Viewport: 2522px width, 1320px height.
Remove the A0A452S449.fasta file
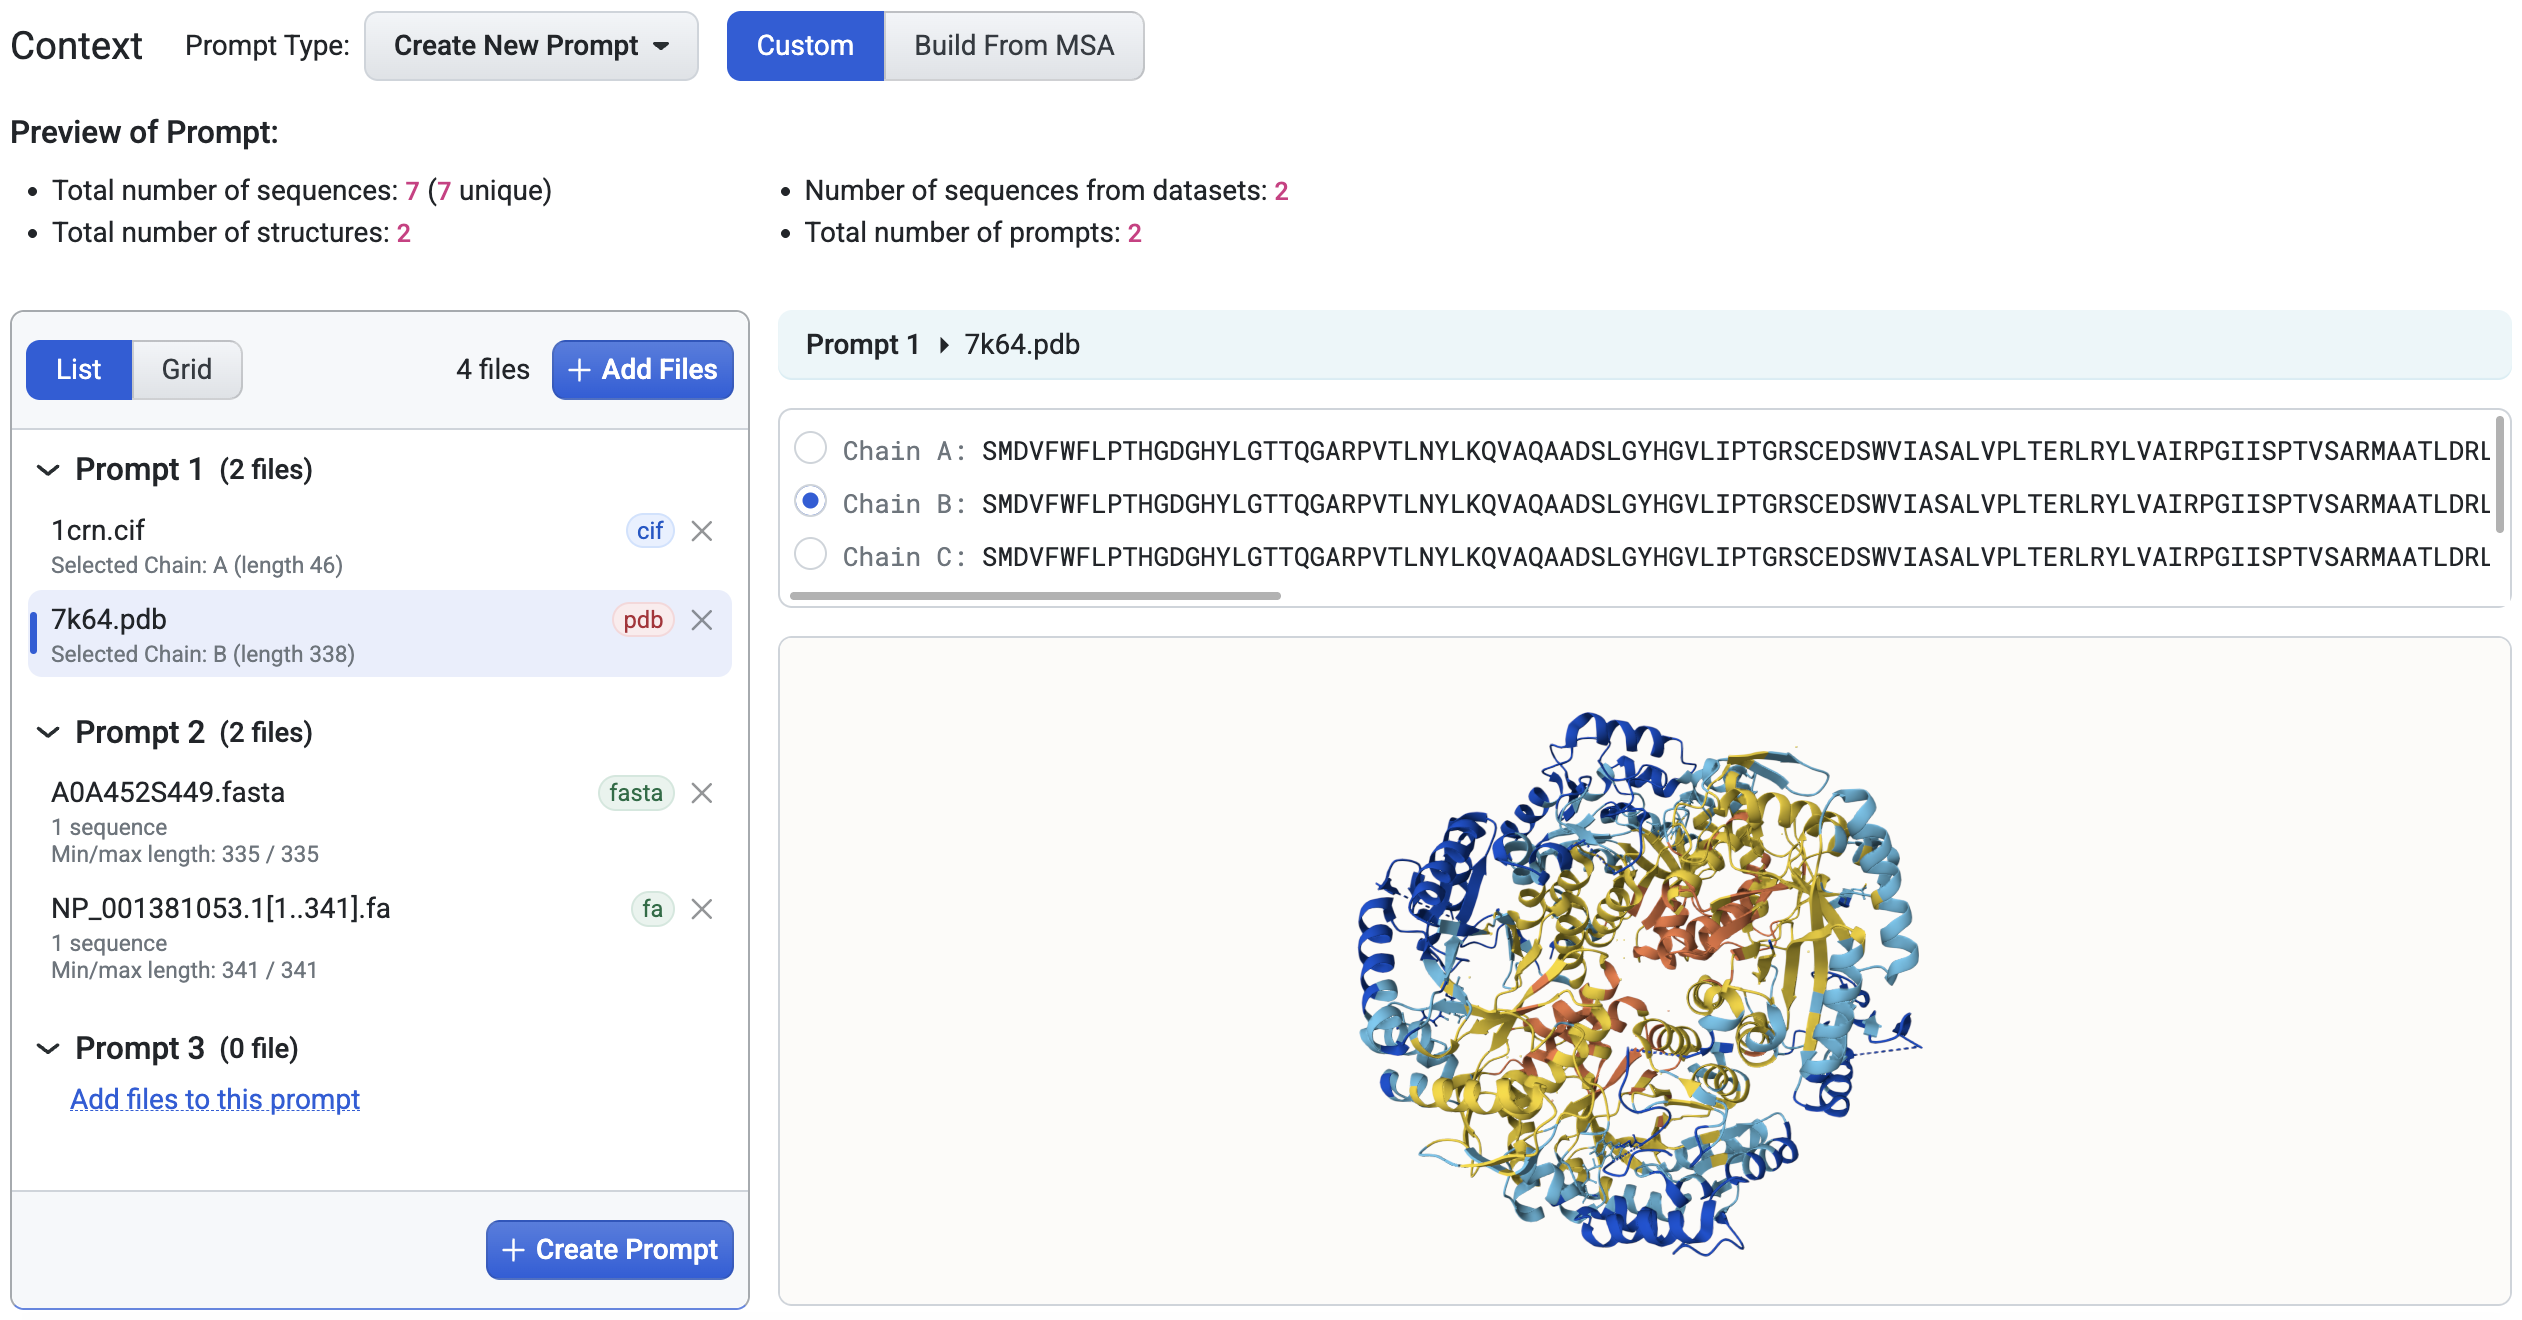pyautogui.click(x=702, y=793)
